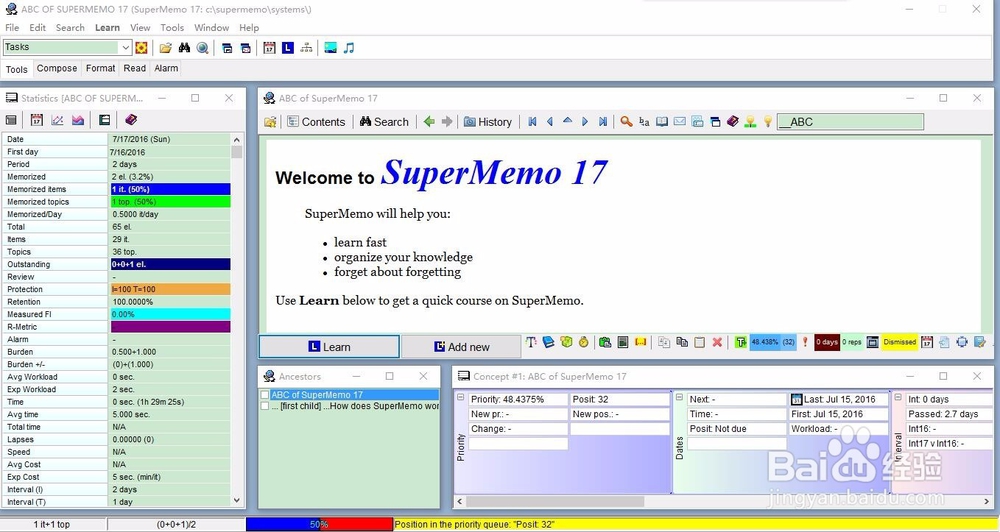The height and width of the screenshot is (532, 1000).
Task: Open the Learn menu
Action: [107, 27]
